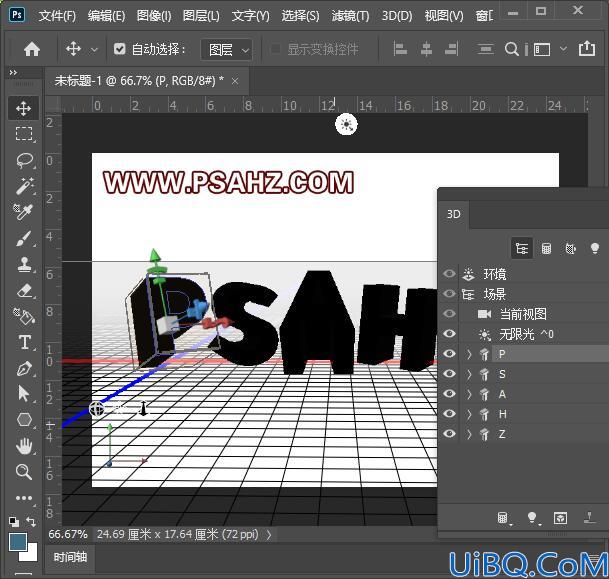Open the 滤镜(T) menu
This screenshot has width=609, height=579.
350,16
